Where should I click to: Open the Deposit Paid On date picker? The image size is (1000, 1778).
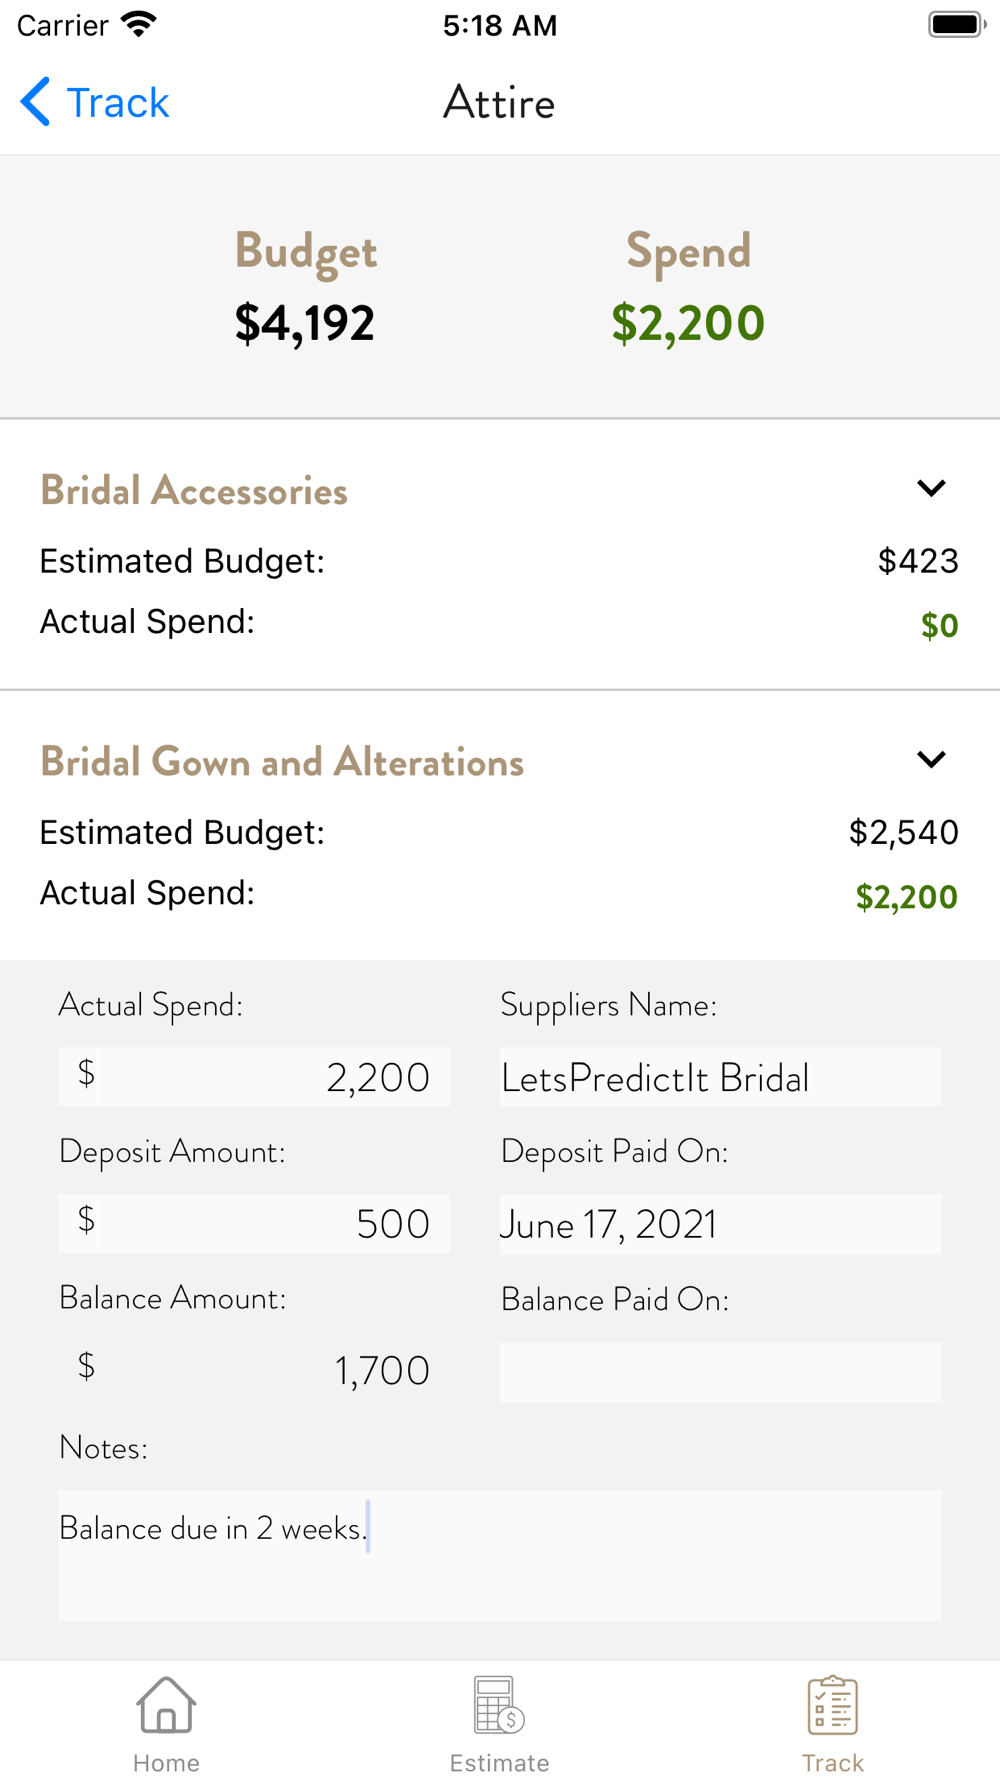pyautogui.click(x=720, y=1224)
